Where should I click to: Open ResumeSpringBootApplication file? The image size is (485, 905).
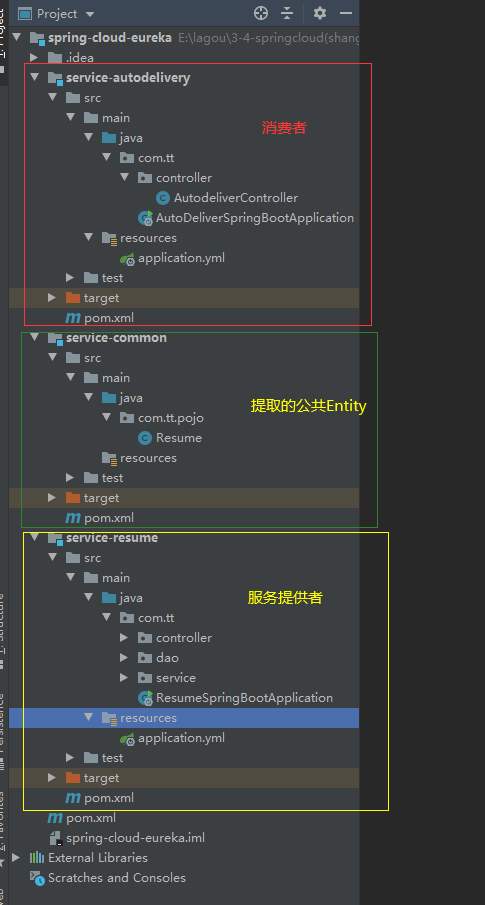click(x=244, y=698)
